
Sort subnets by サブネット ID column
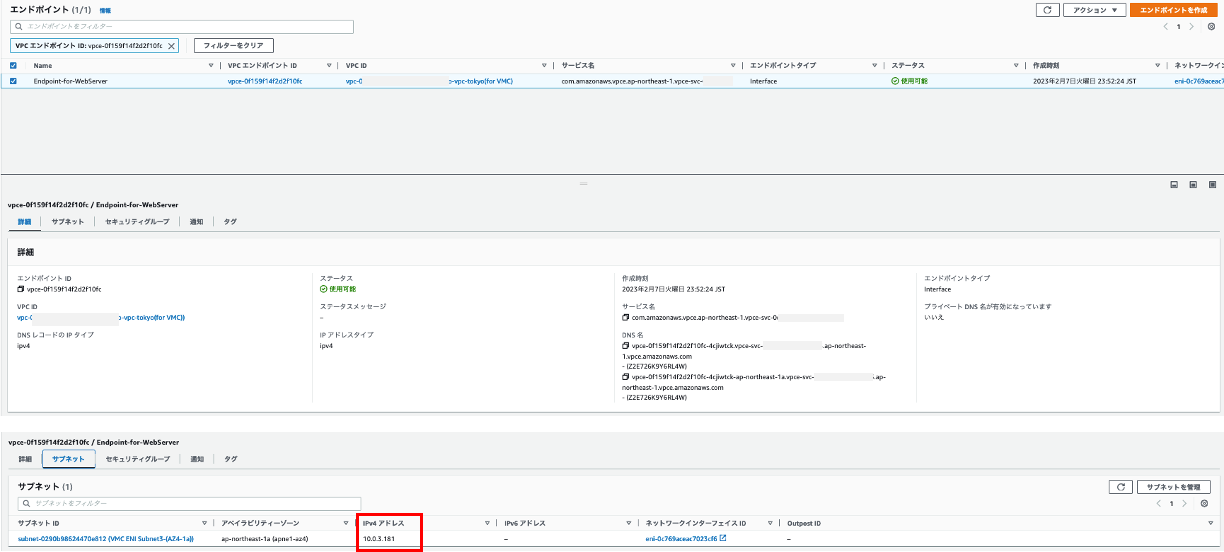pos(203,523)
